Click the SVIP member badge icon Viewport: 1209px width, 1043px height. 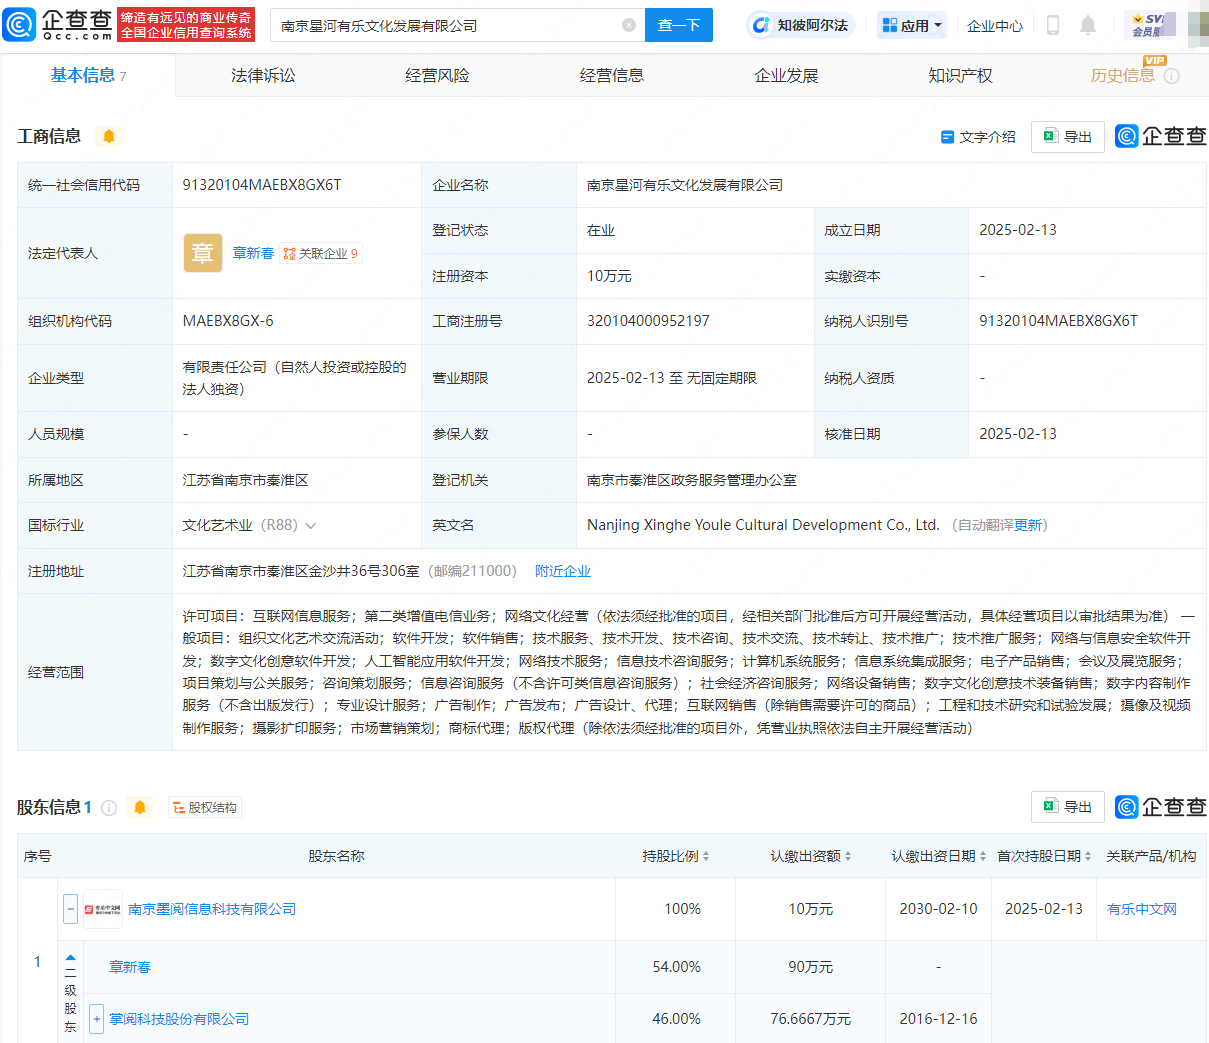(x=1150, y=25)
